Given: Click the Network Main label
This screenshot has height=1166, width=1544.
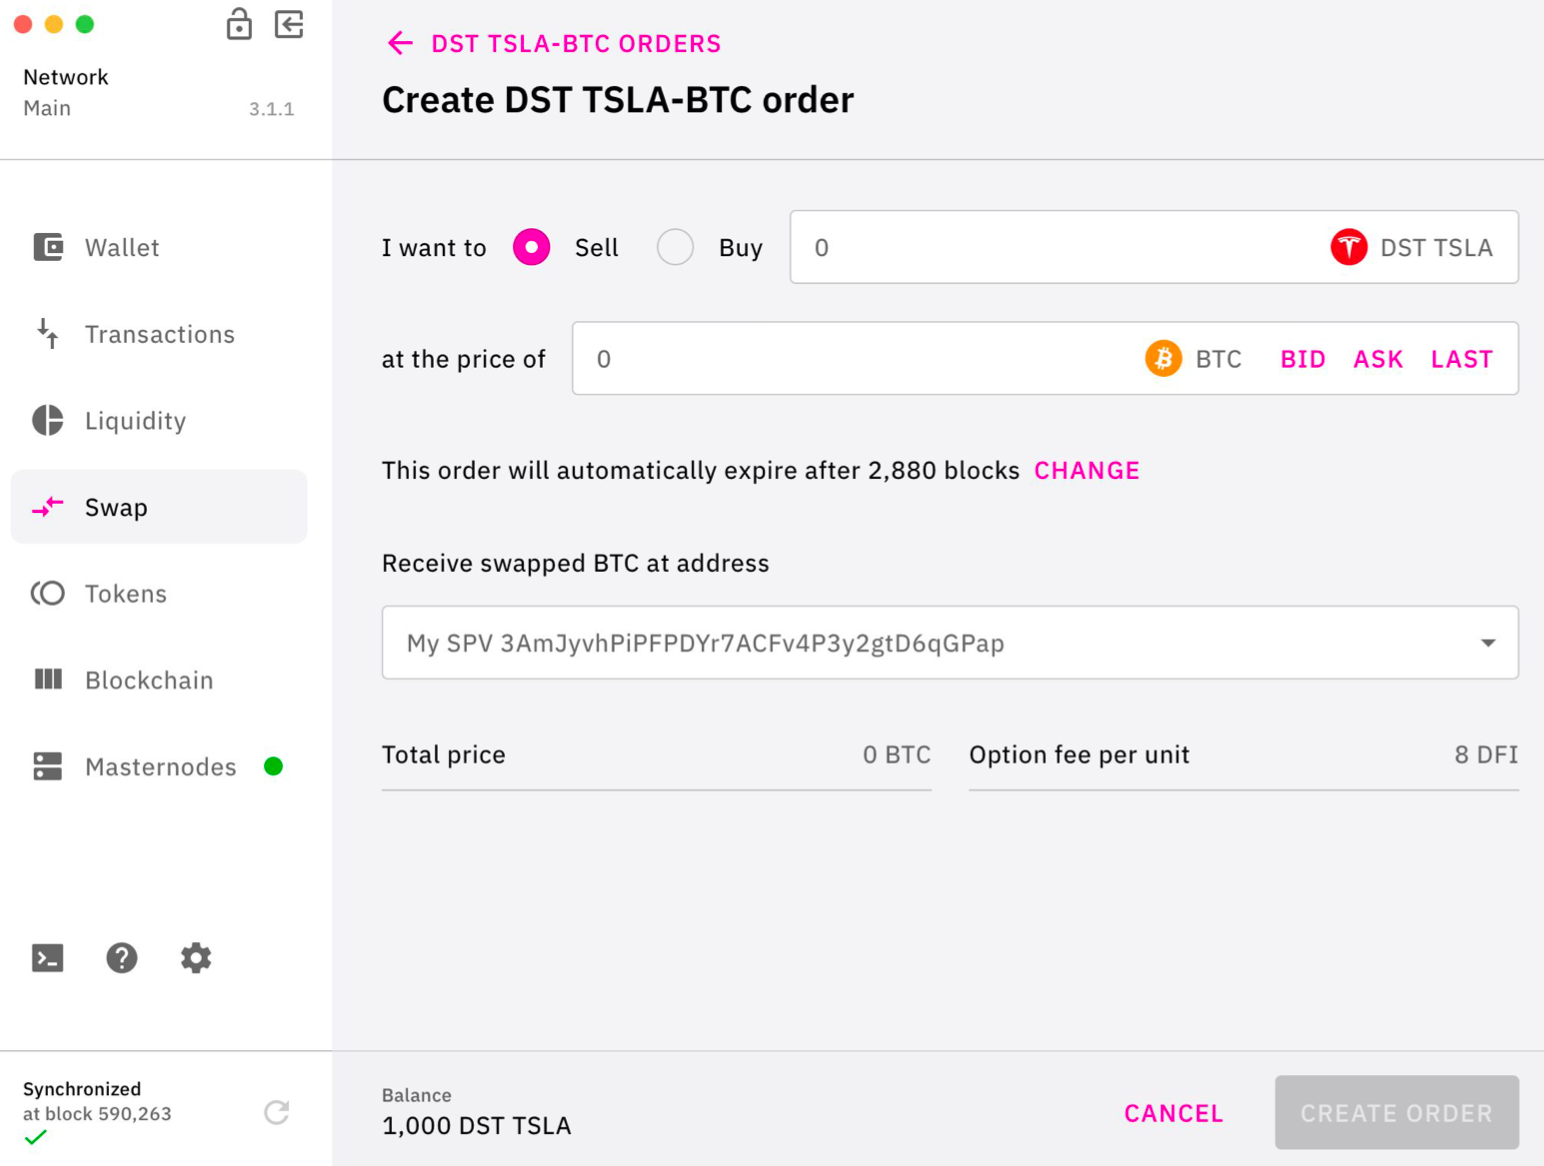Looking at the screenshot, I should [x=65, y=92].
